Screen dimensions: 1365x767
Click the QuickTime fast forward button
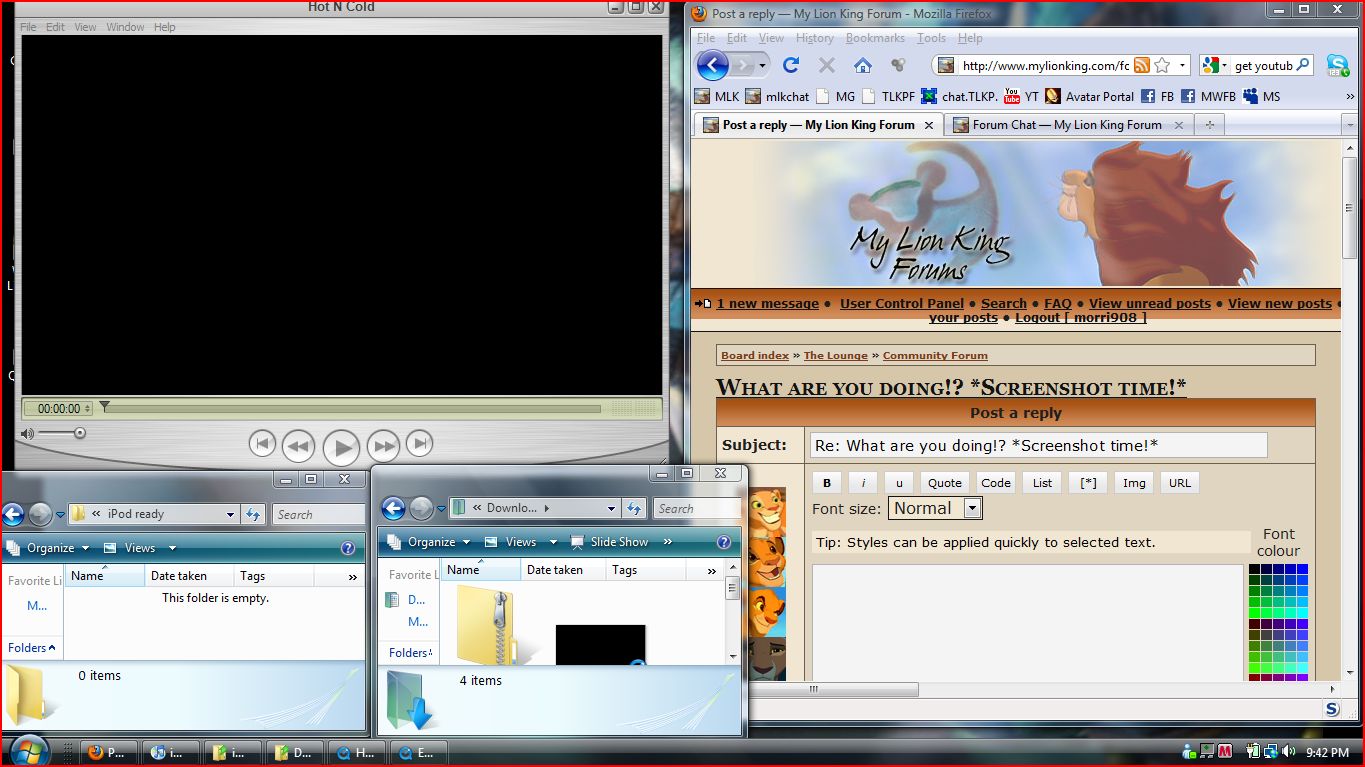click(x=383, y=446)
